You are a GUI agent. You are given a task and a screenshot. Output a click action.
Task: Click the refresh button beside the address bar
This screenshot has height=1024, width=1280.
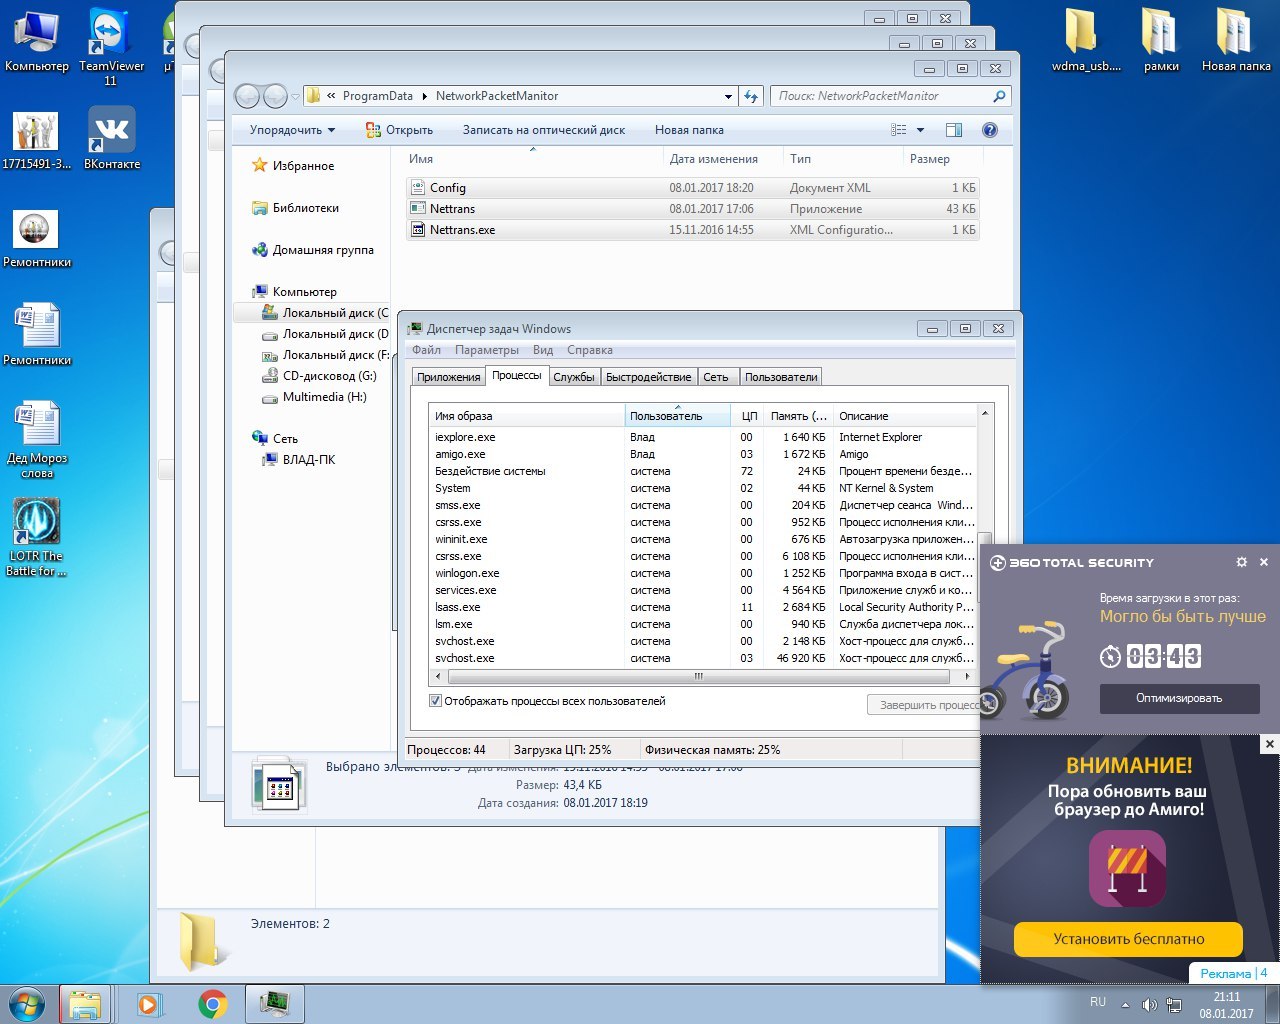coord(751,96)
